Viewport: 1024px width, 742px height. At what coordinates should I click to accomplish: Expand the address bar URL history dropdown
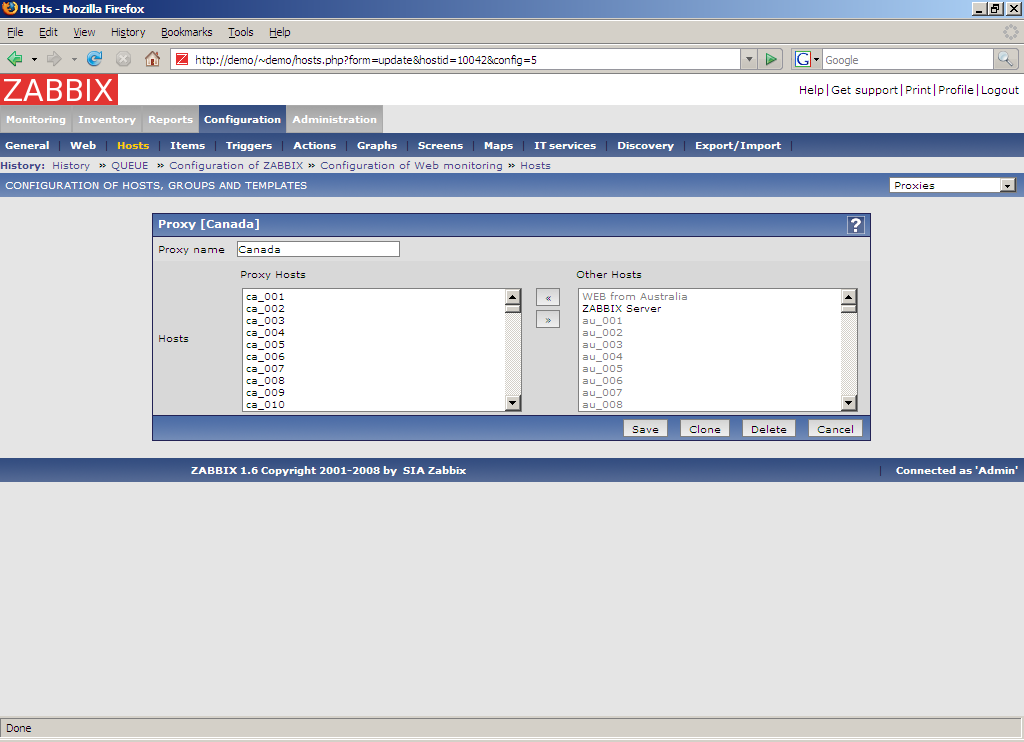pyautogui.click(x=749, y=59)
